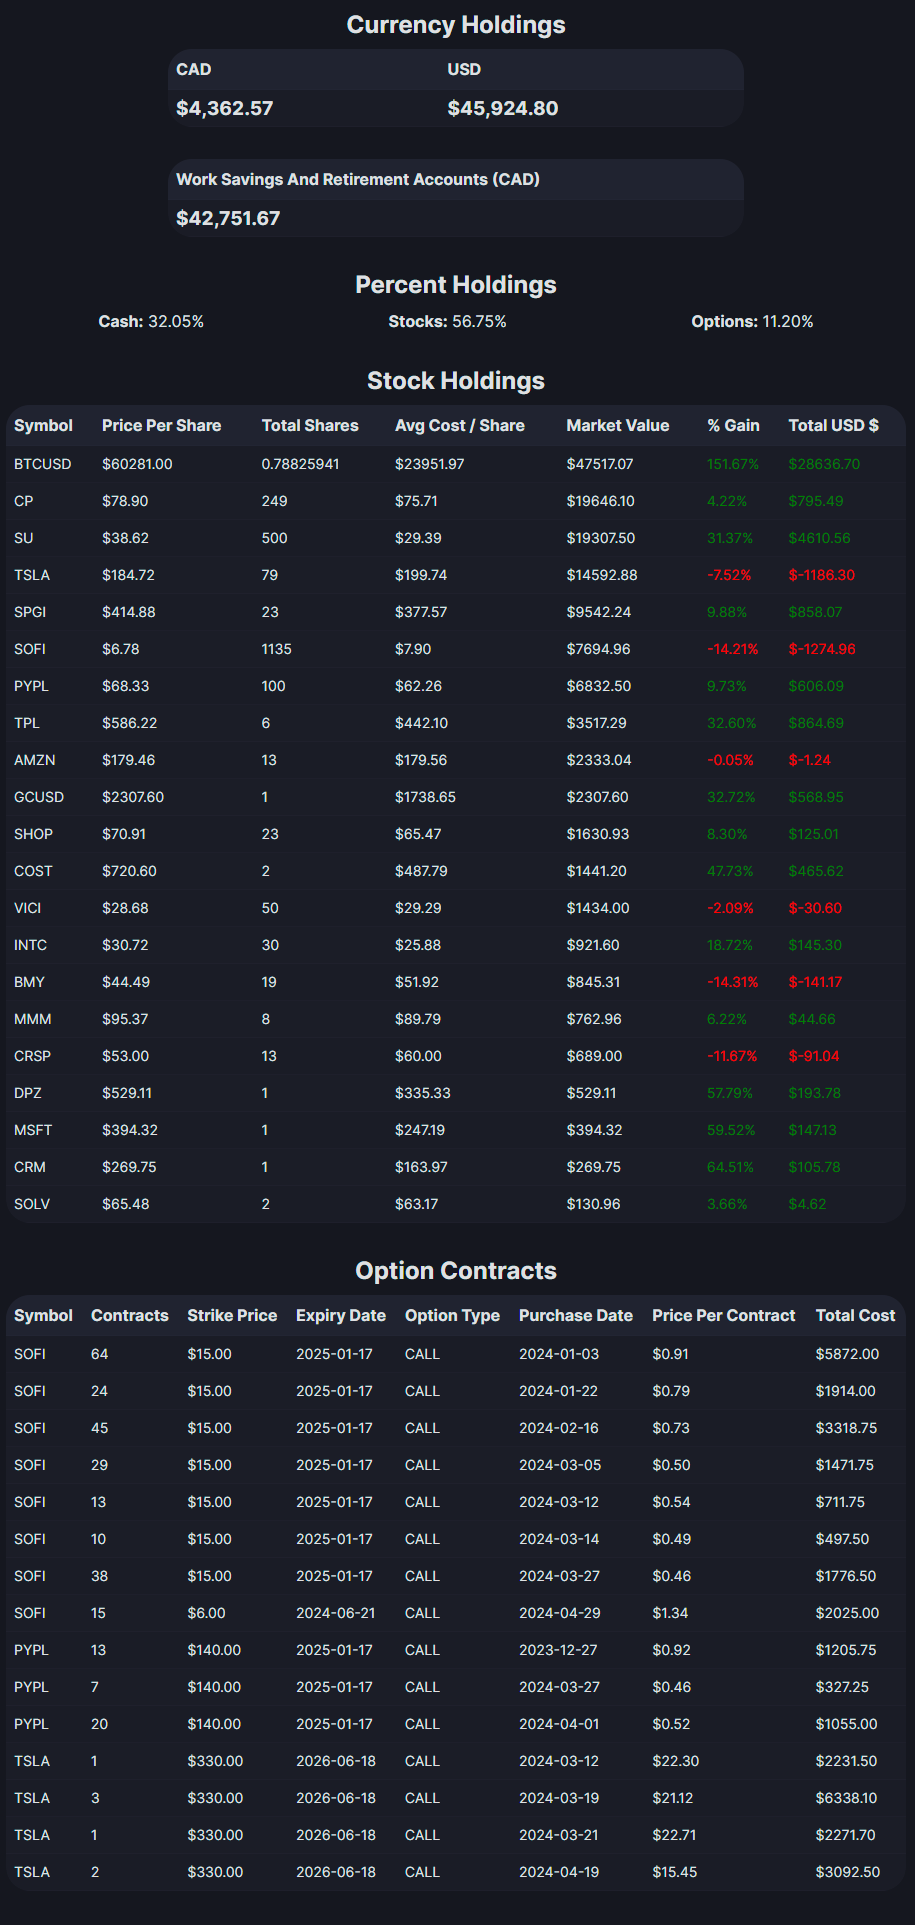The image size is (915, 1925).
Task: Click MMM market value $762.96
Action: (x=594, y=1020)
